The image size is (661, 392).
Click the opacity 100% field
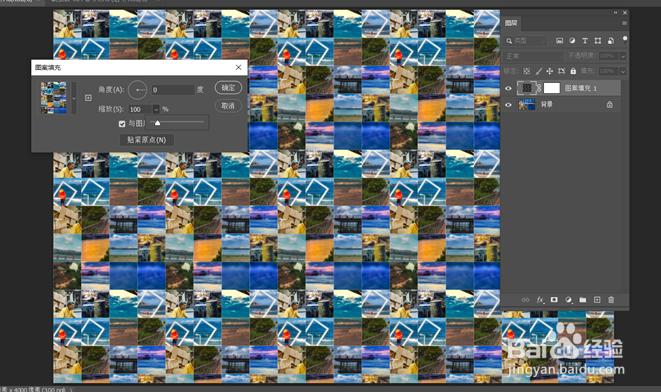click(x=608, y=56)
